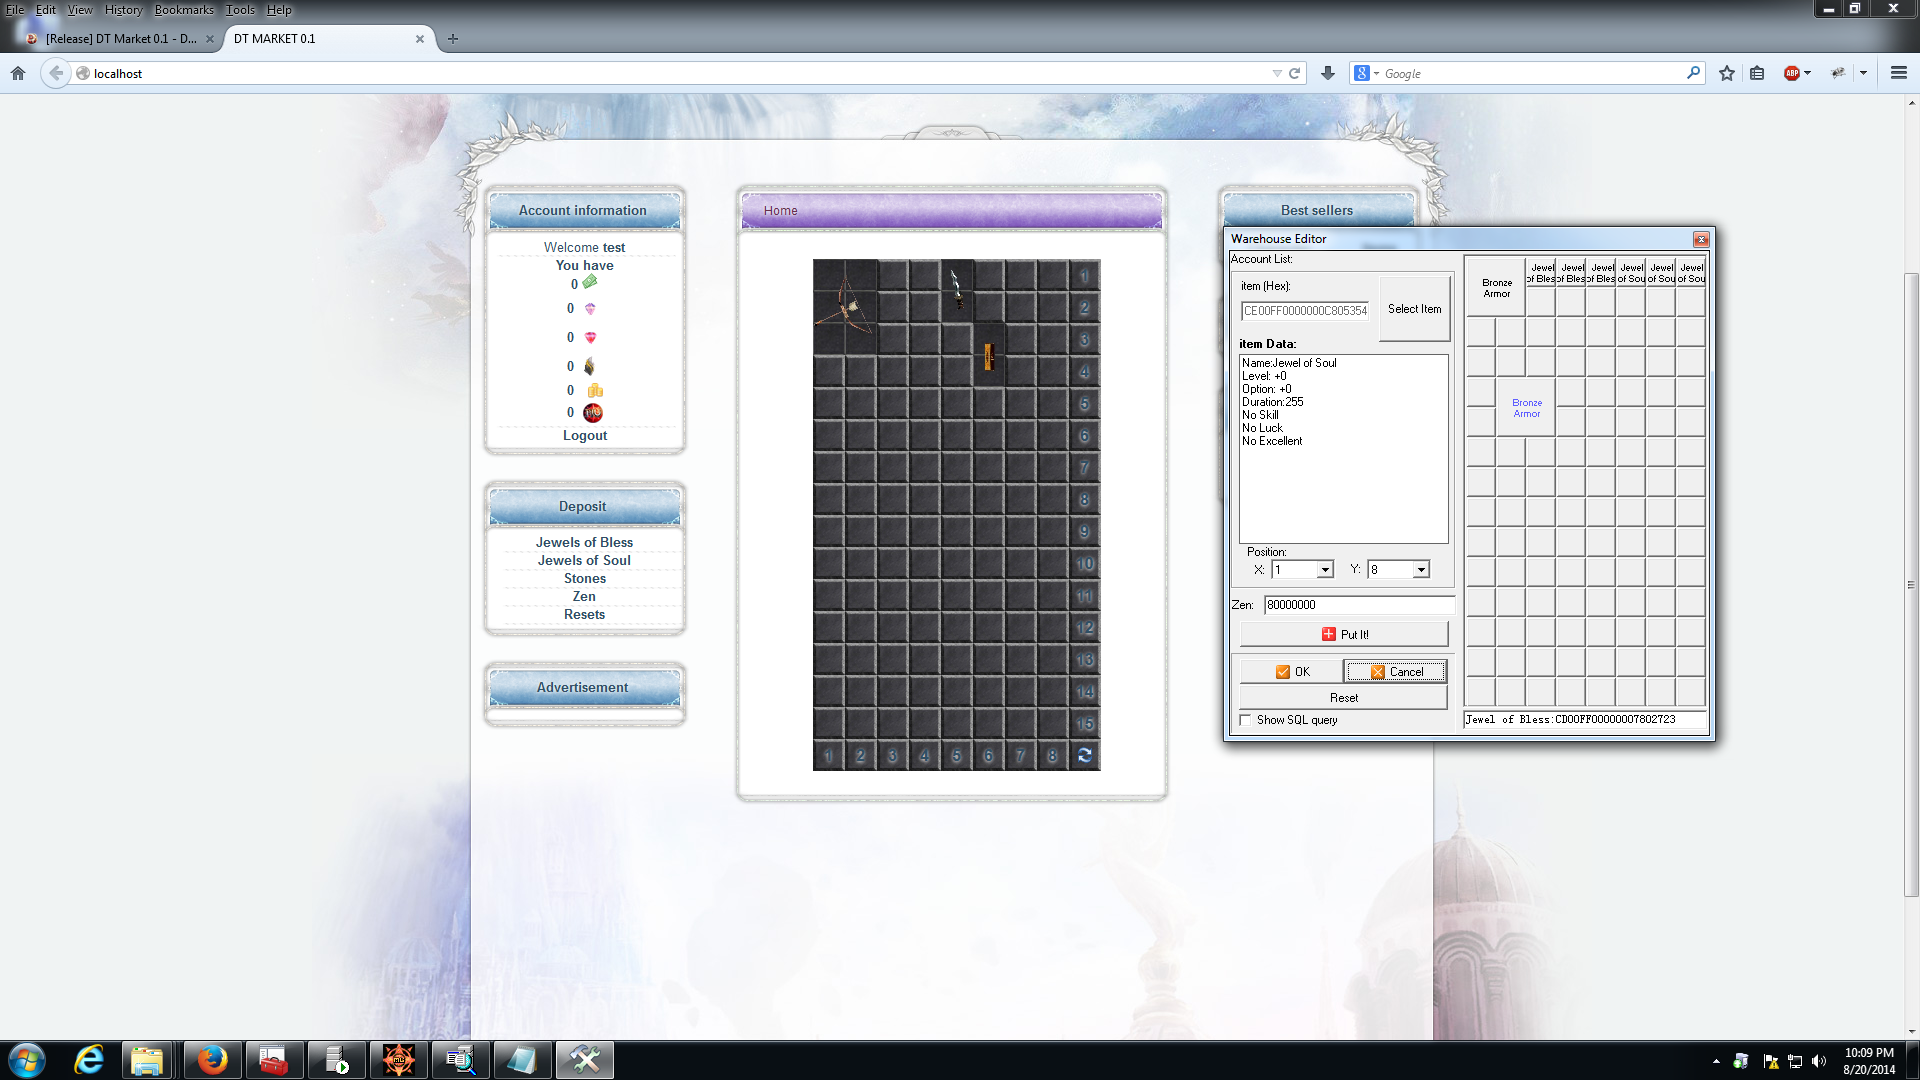Viewport: 1920px width, 1080px height.
Task: Select the crossbow item in warehouse
Action: 845,306
